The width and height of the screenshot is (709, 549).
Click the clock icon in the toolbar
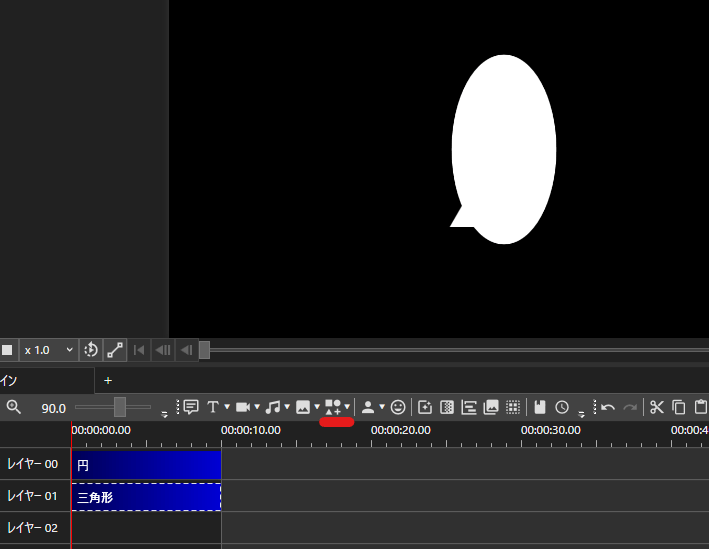tap(562, 407)
